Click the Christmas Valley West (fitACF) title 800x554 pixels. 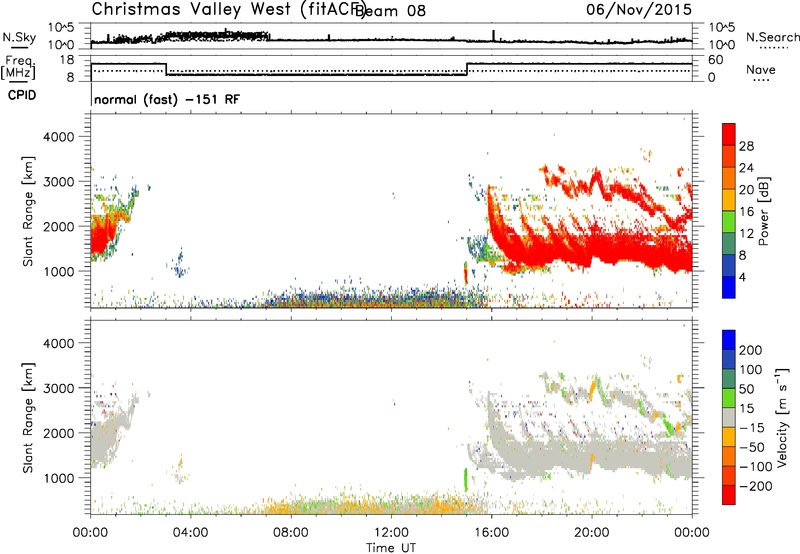228,10
